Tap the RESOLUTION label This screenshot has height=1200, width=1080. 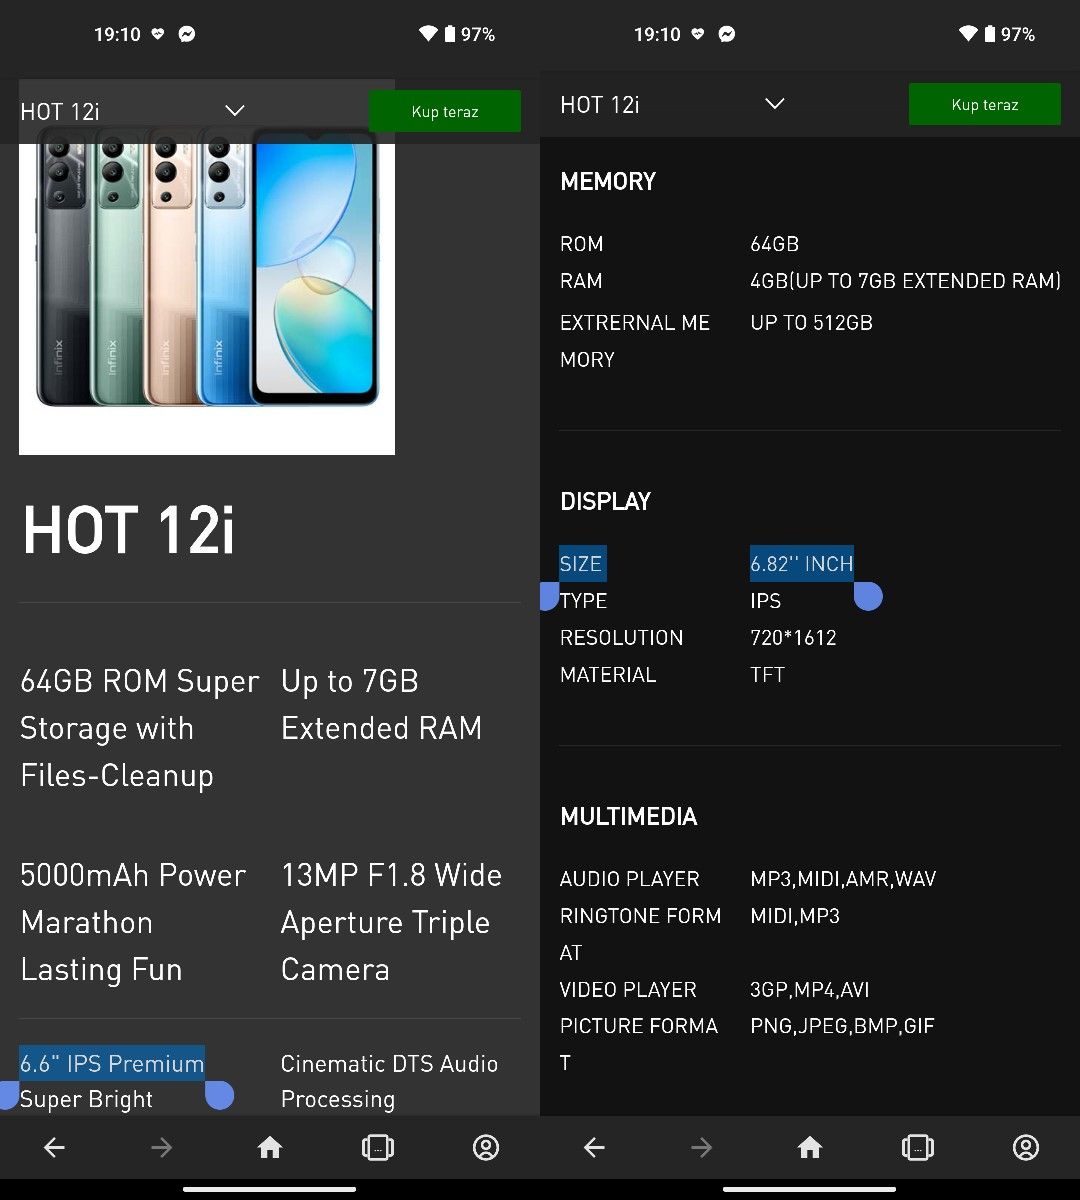(621, 638)
